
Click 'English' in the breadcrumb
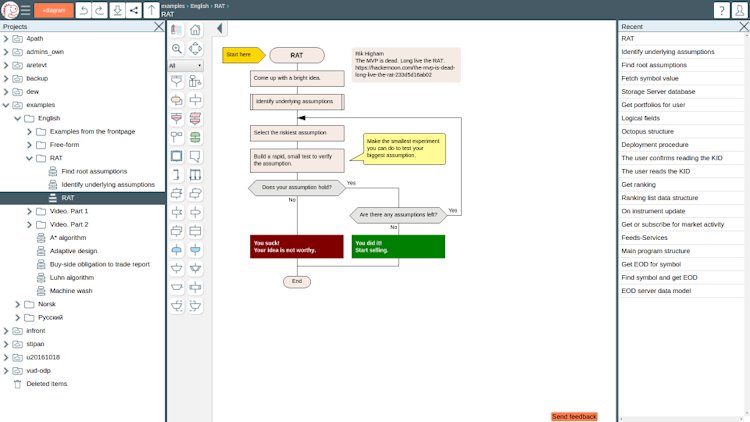pos(199,6)
